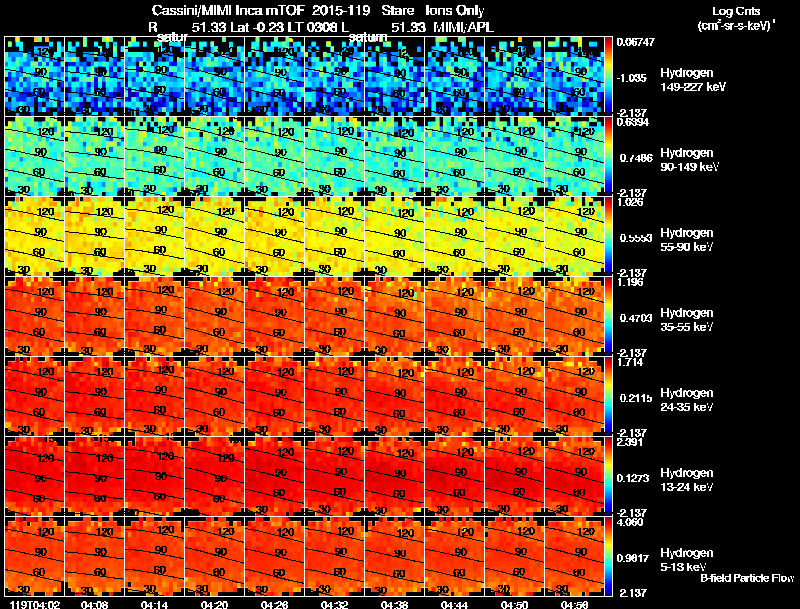
Task: Click the color bar beside Hydrogen 35-55 keV
Action: click(608, 316)
